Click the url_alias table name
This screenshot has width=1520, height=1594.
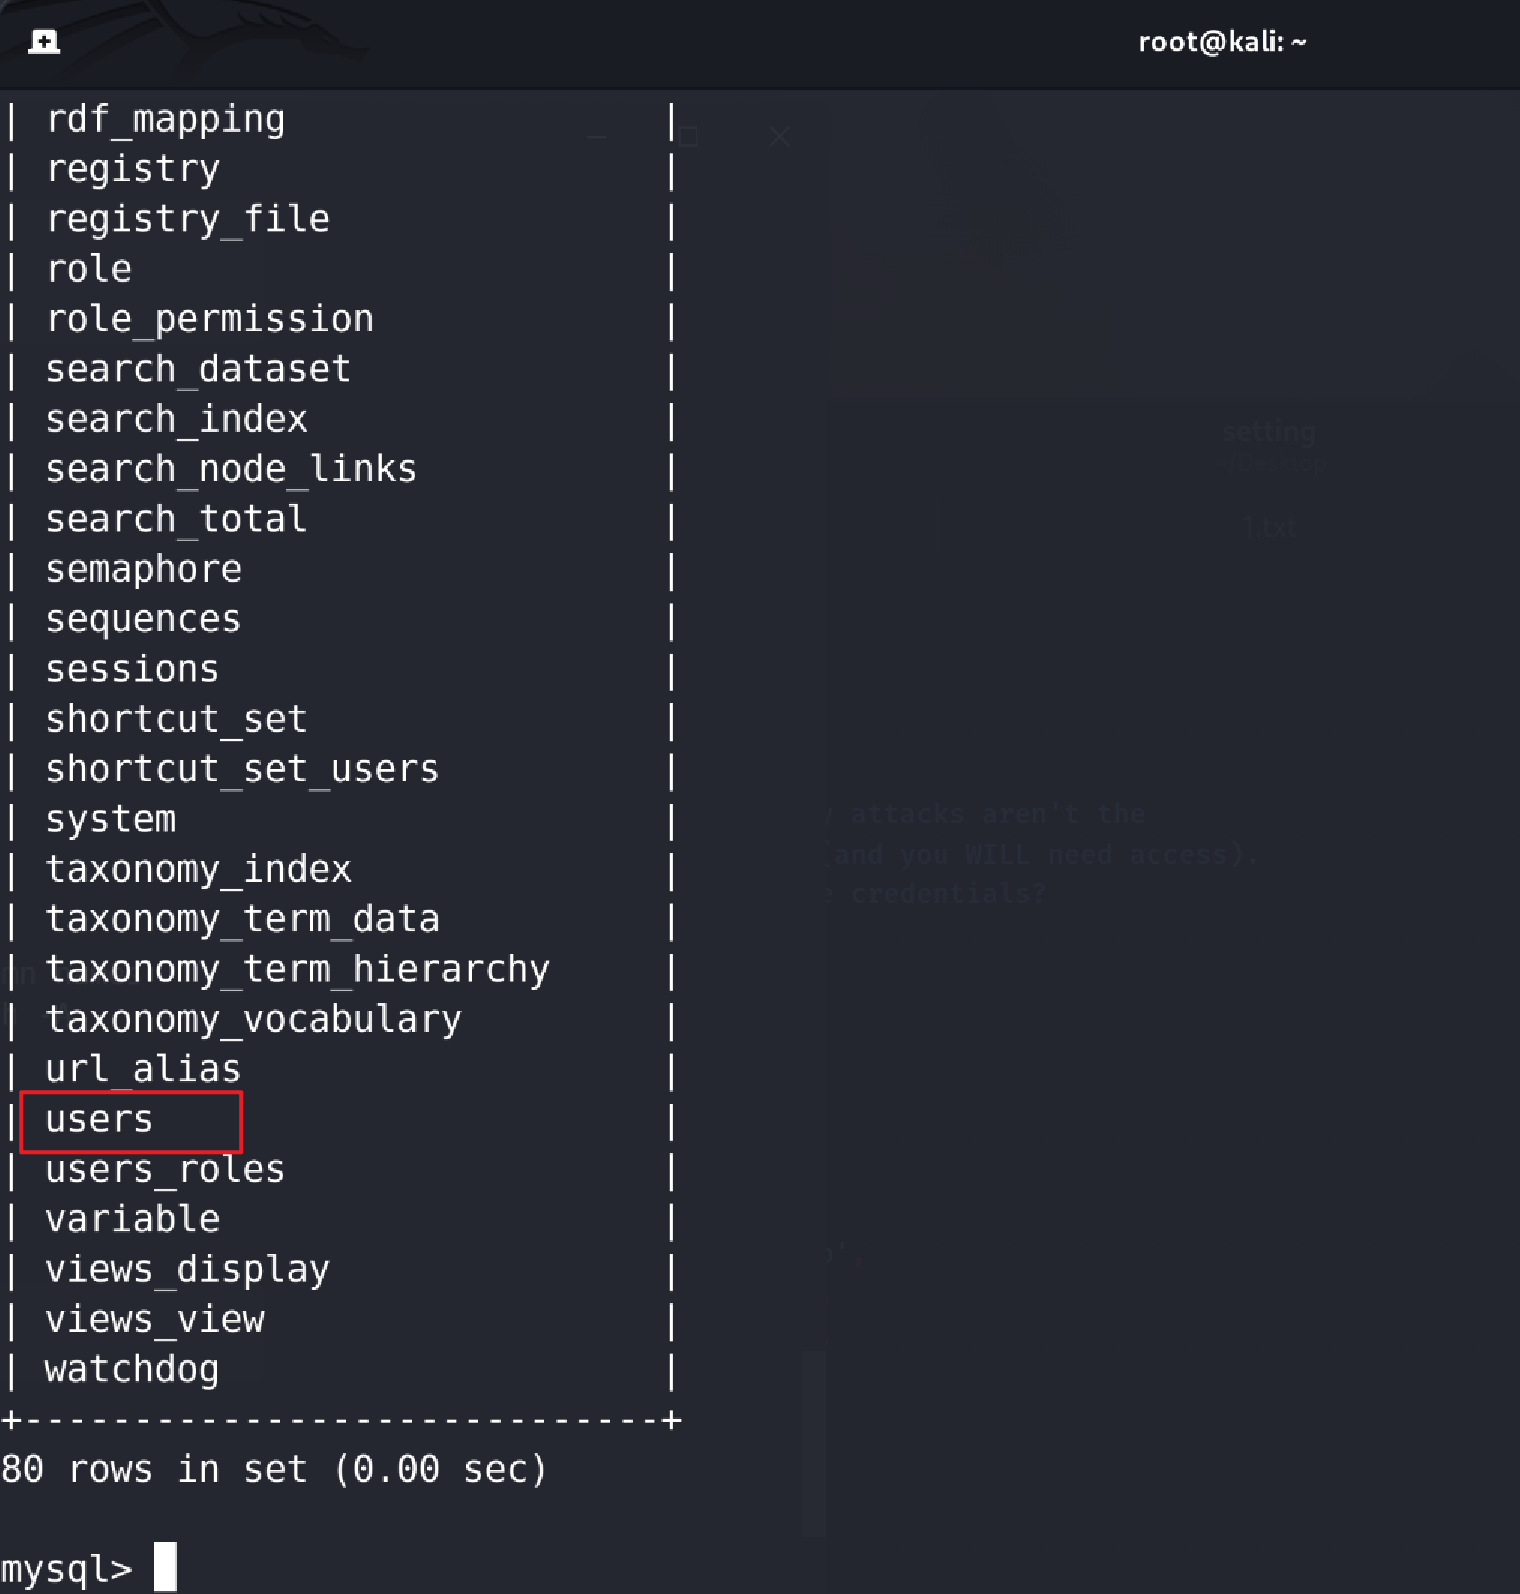point(143,1069)
